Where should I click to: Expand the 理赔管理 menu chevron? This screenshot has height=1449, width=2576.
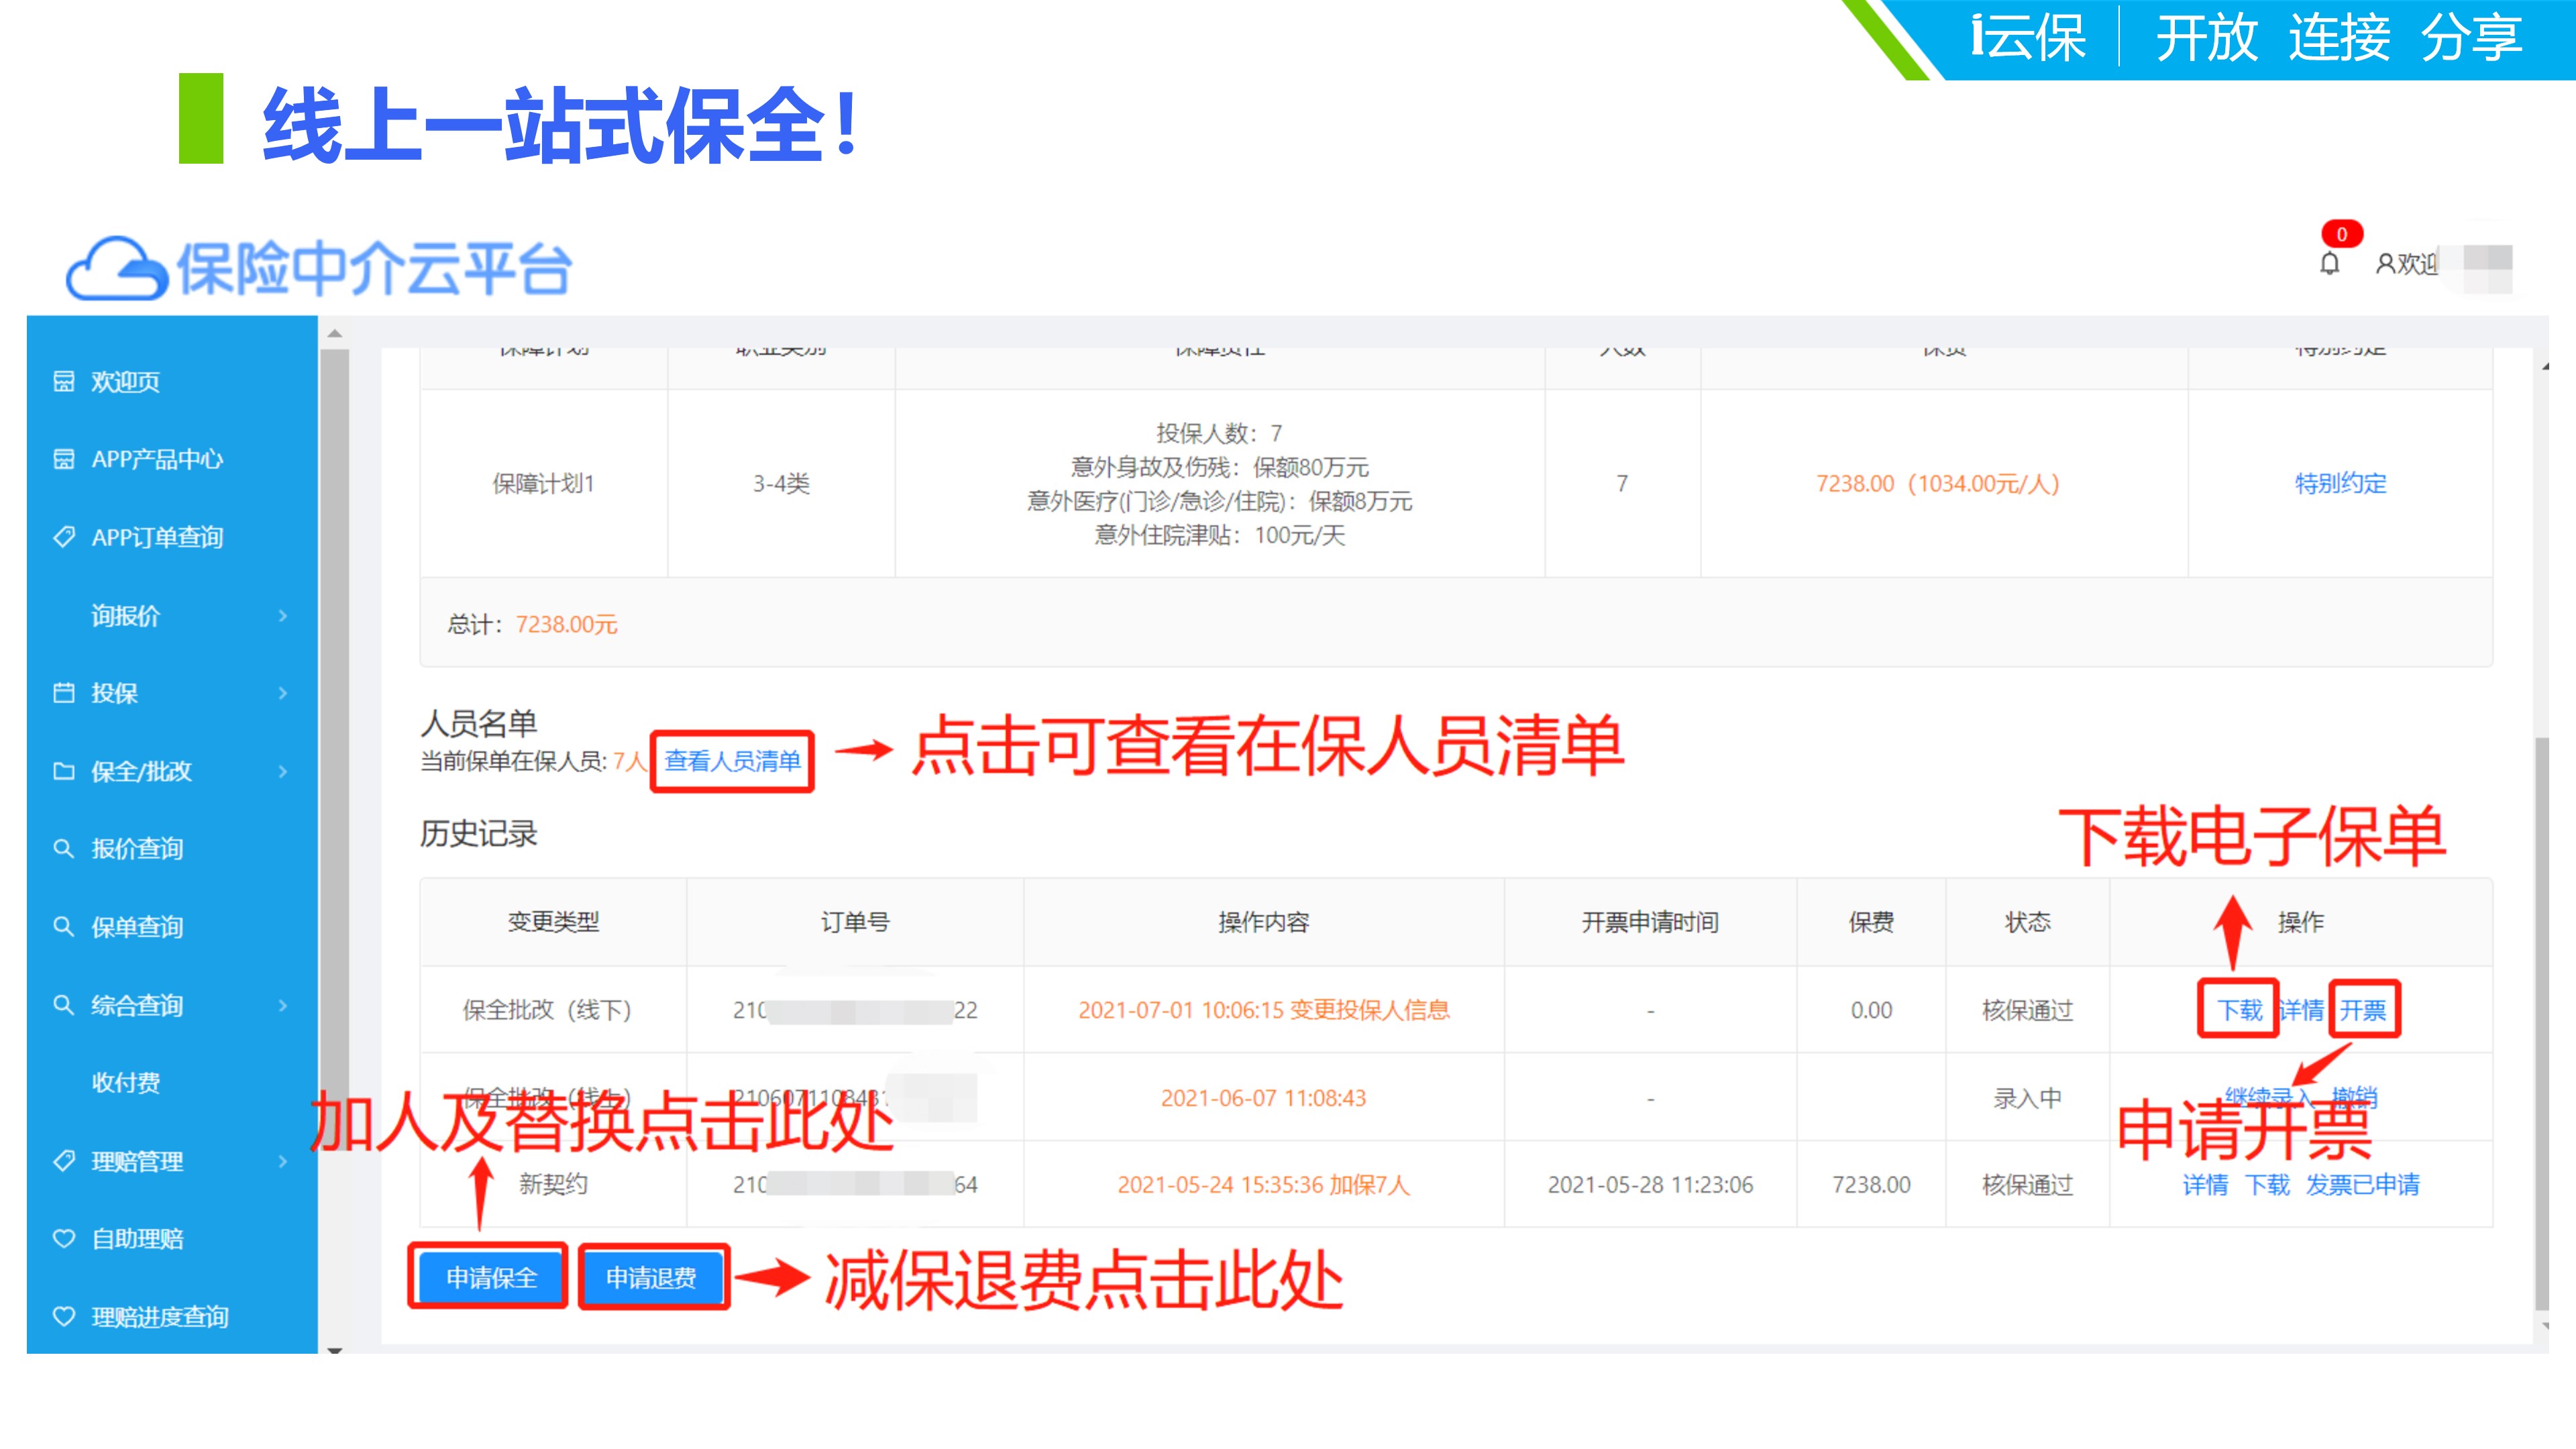point(283,1161)
